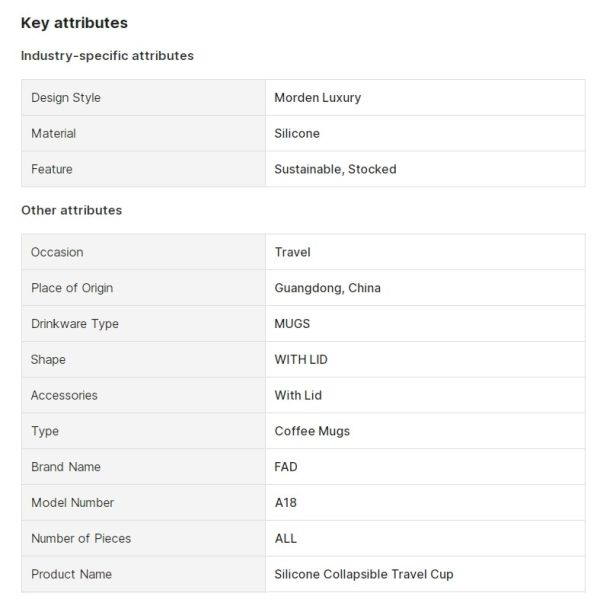Click the FAD brand name value

[x=286, y=467]
